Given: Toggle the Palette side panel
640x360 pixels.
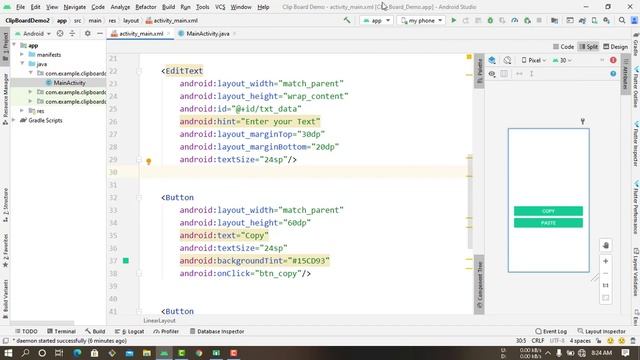Looking at the screenshot, I should pos(480,71).
